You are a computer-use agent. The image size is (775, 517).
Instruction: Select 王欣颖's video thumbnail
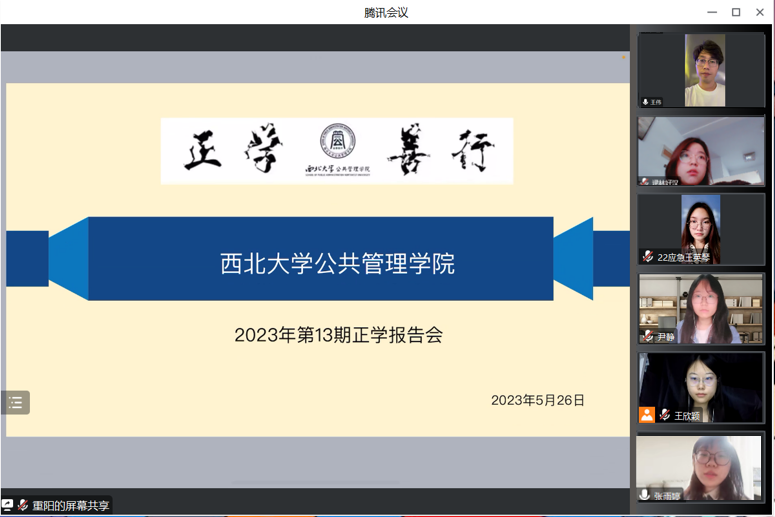click(x=701, y=385)
